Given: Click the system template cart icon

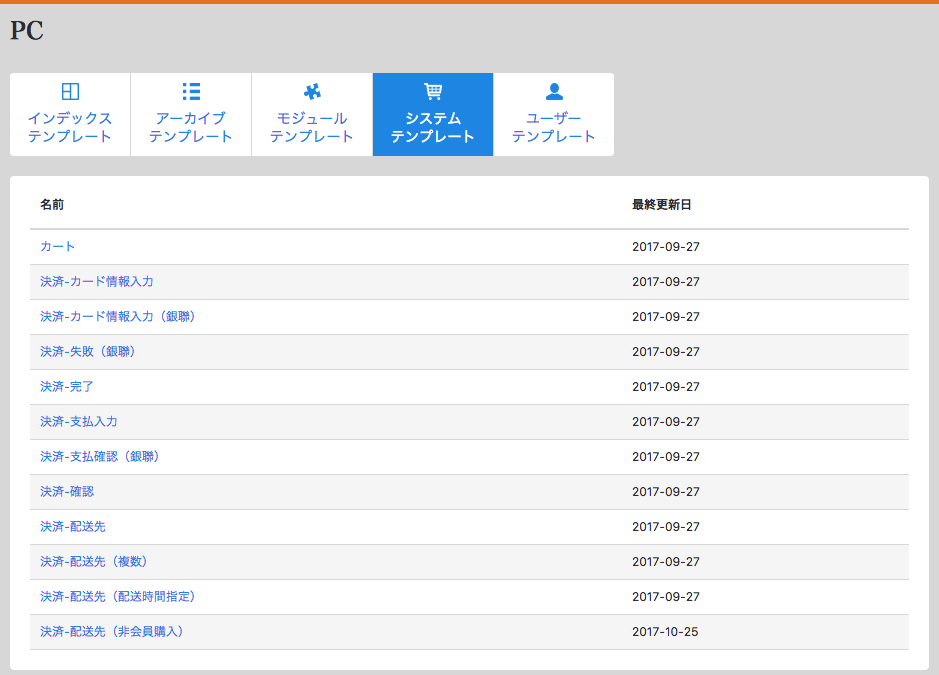Looking at the screenshot, I should coord(433,92).
